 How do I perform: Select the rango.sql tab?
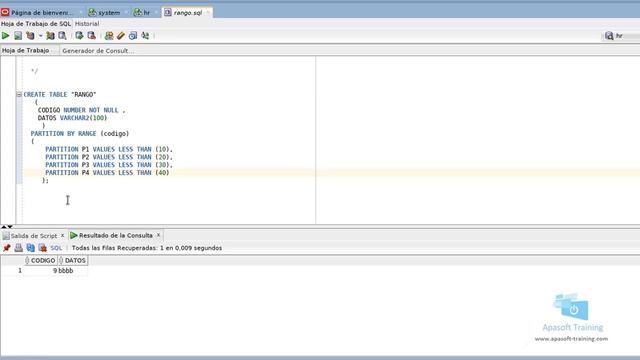[188, 13]
